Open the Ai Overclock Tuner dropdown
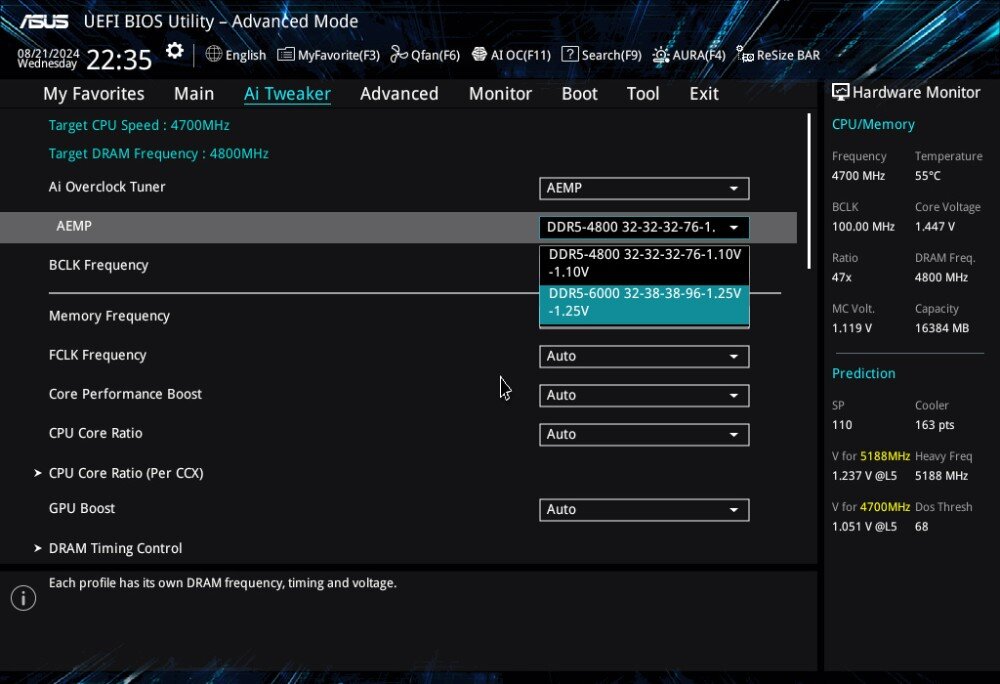 643,188
